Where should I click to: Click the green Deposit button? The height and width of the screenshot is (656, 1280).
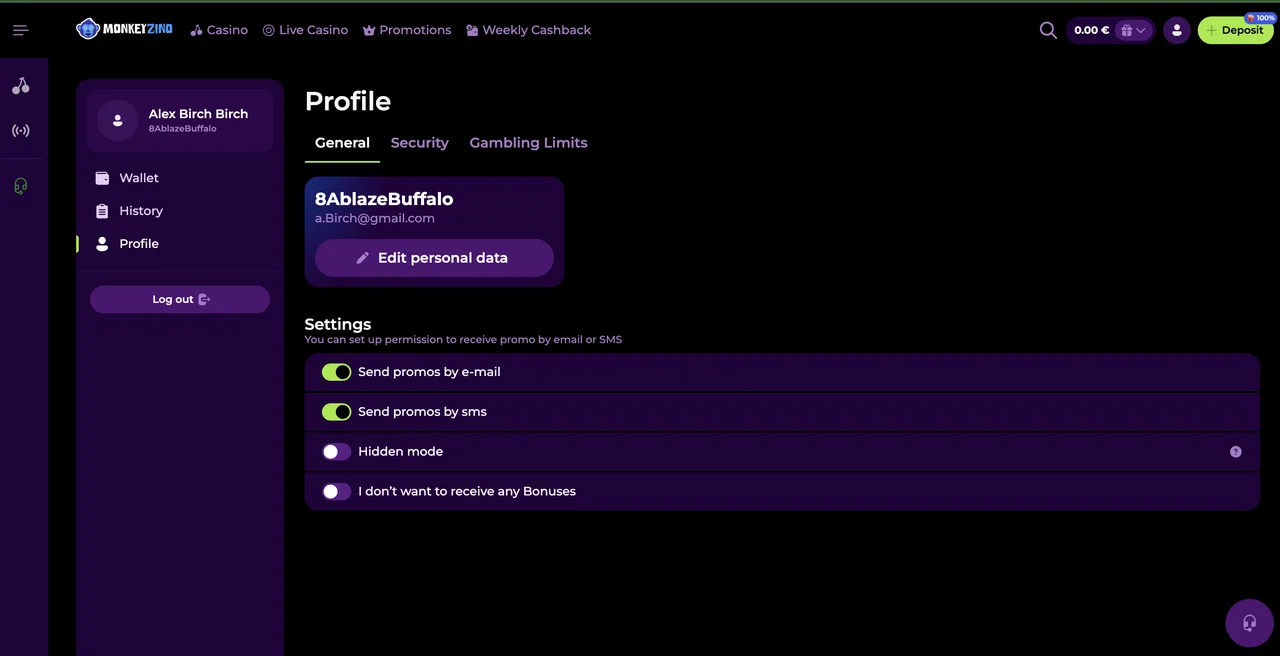1236,30
